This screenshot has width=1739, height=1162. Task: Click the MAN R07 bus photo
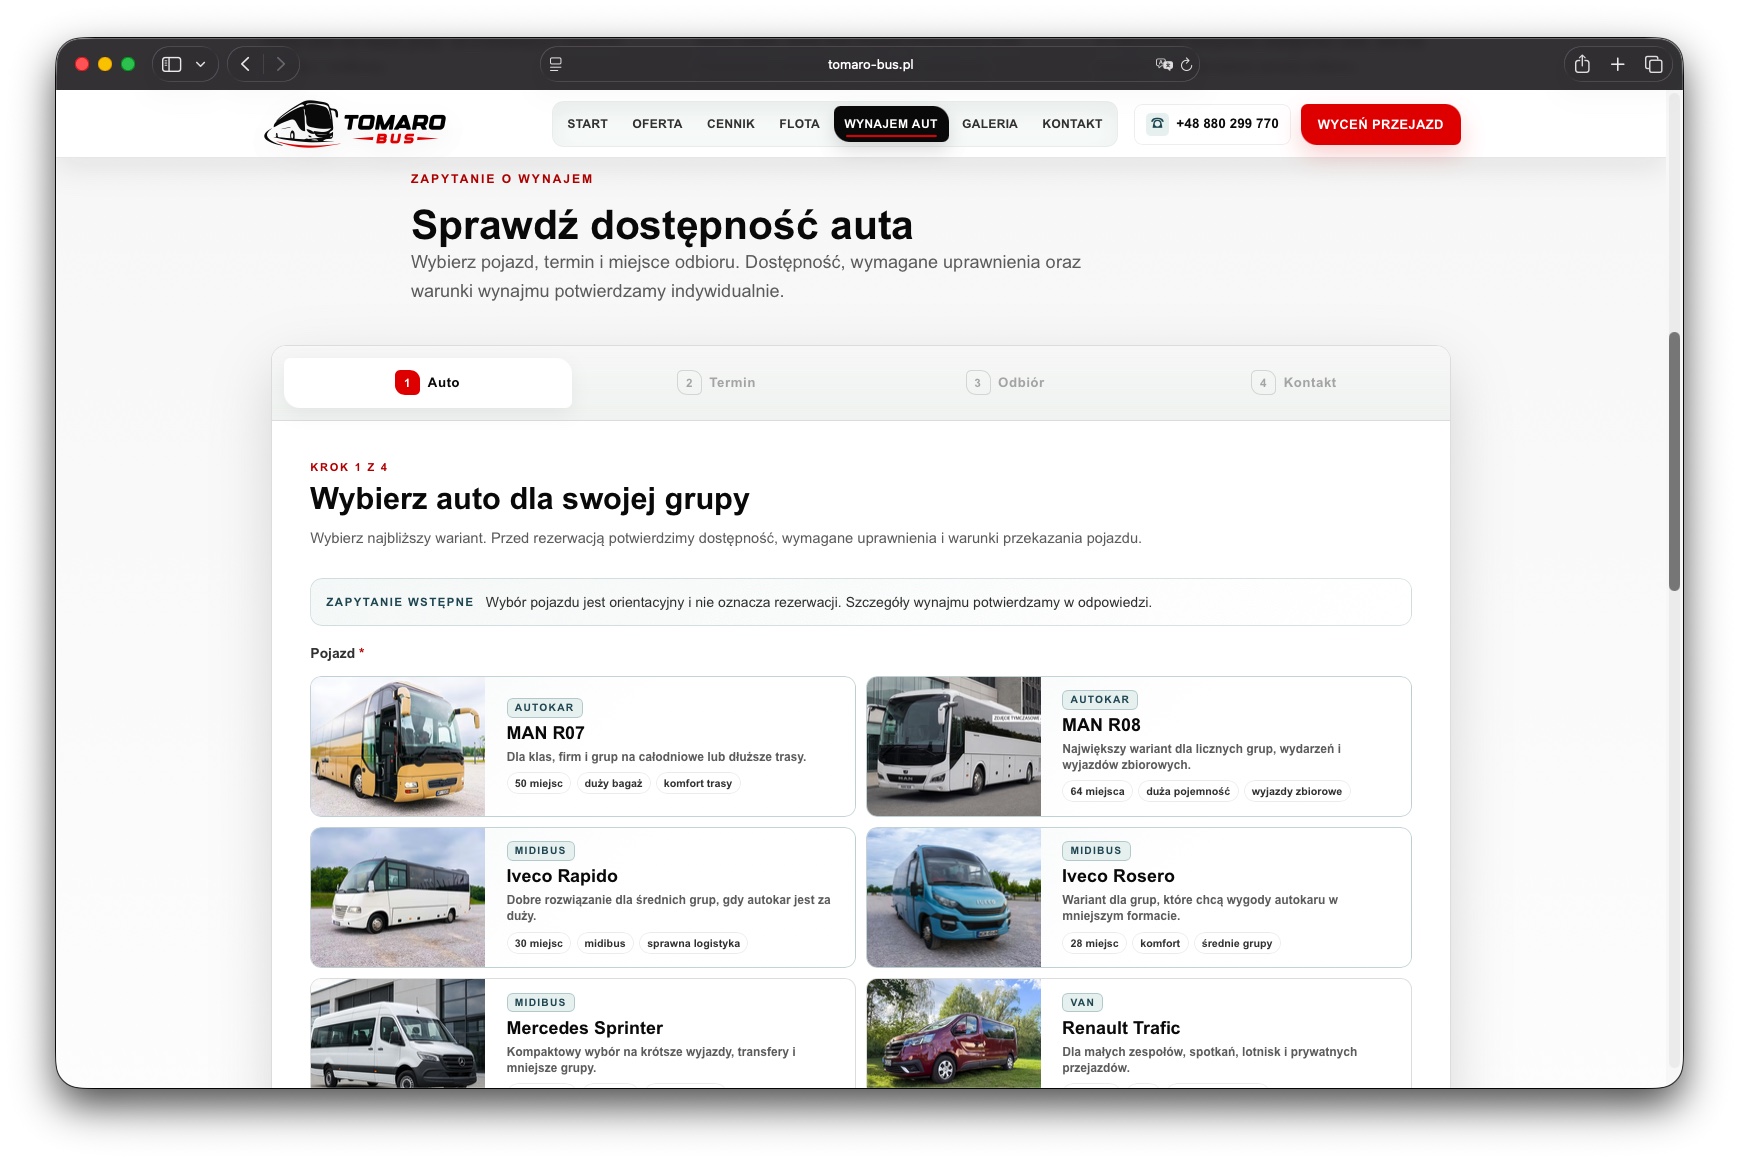click(x=398, y=747)
